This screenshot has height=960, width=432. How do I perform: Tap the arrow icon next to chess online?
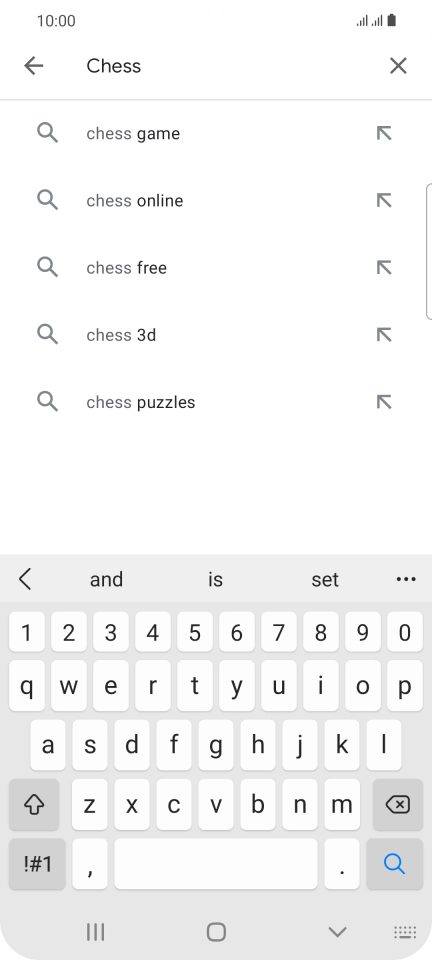click(384, 200)
